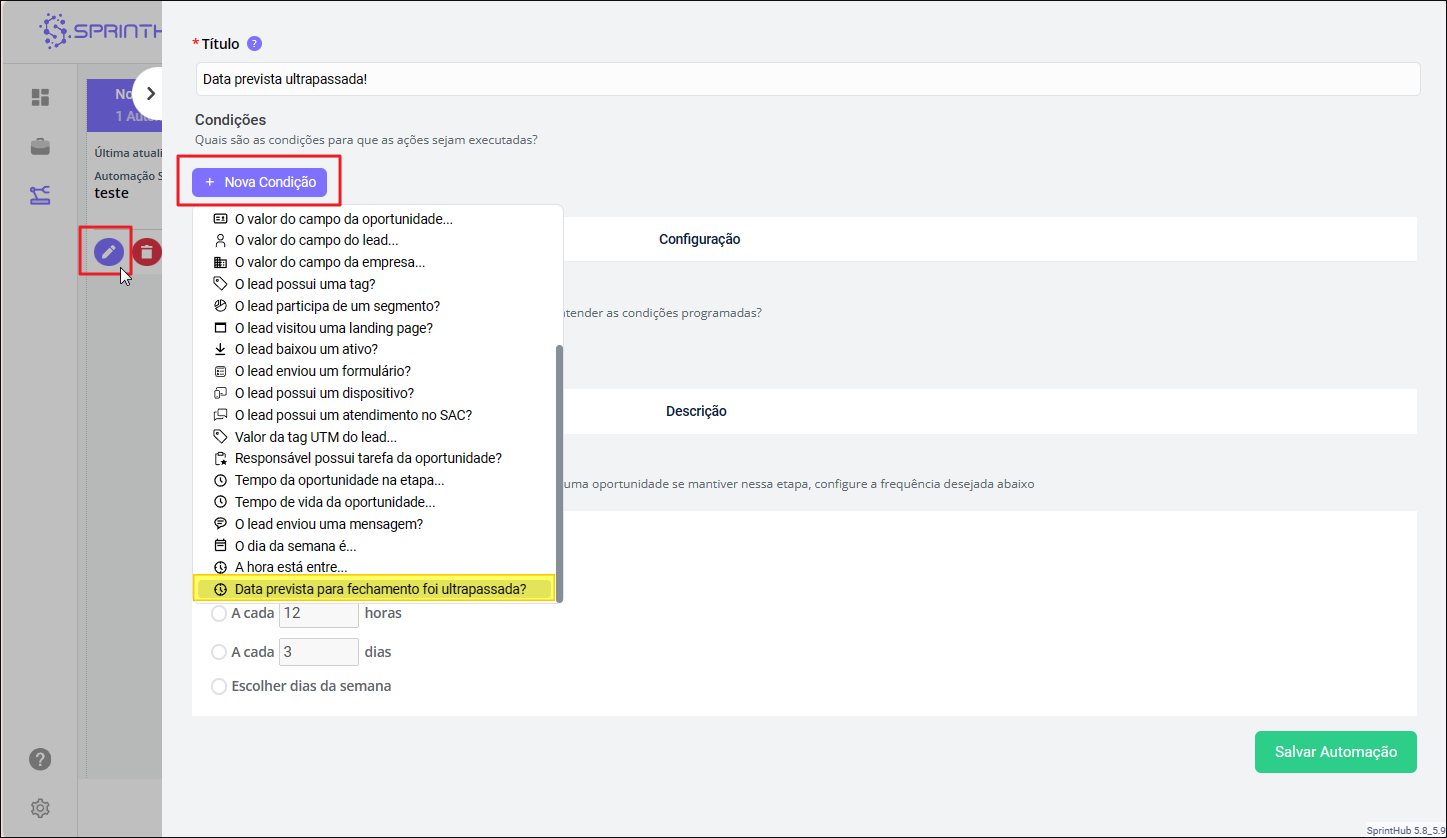
Task: Click the Salvar Automação button
Action: (1335, 752)
